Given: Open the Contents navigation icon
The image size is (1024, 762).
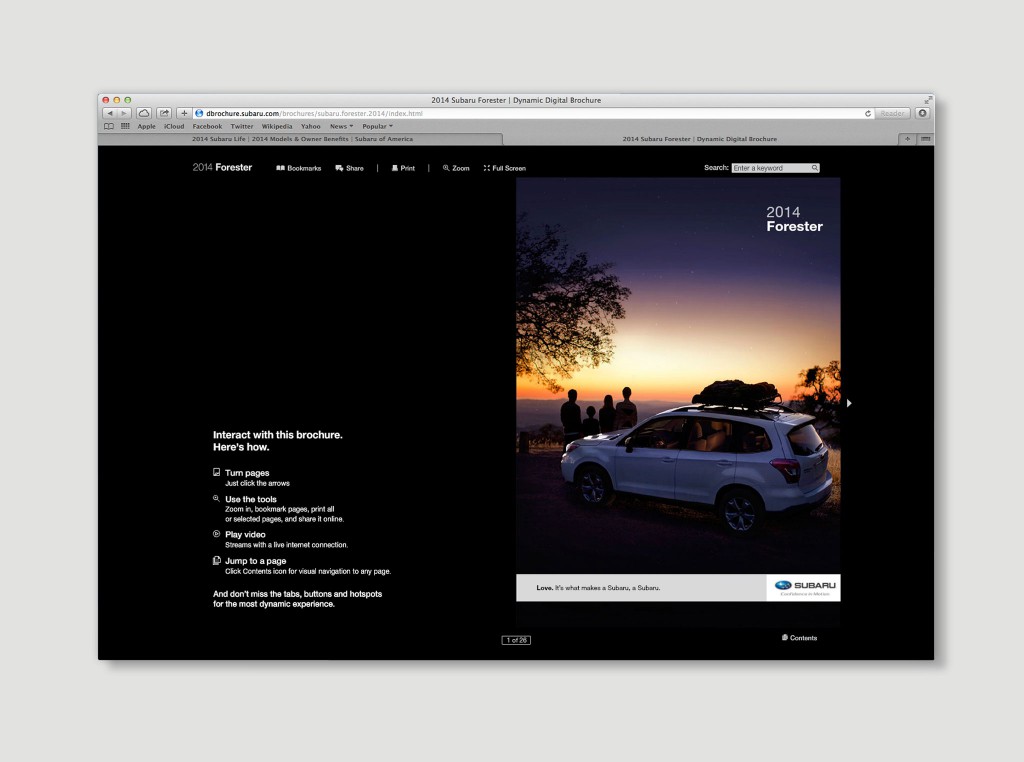Looking at the screenshot, I should click(799, 638).
